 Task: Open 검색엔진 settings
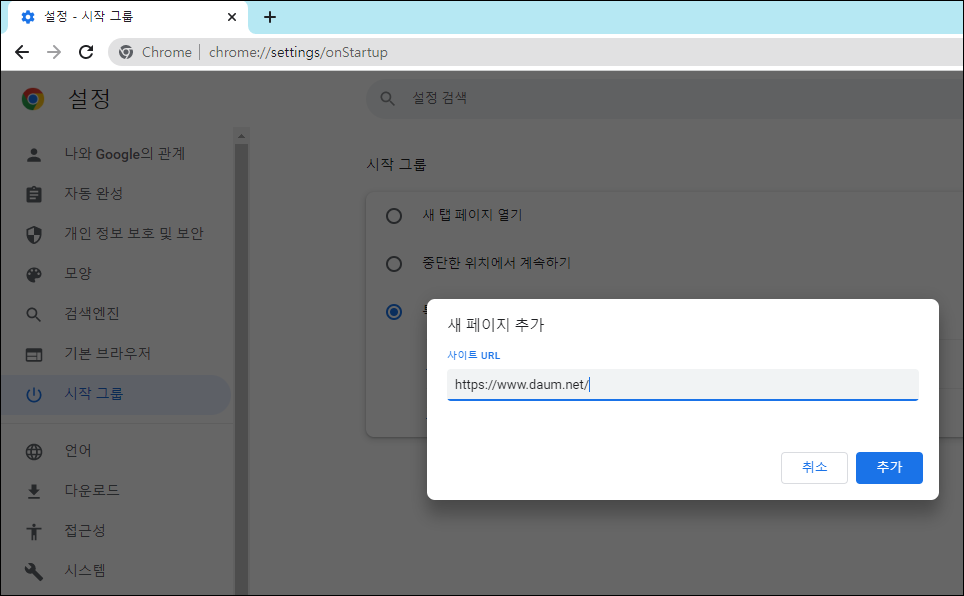tap(117, 314)
